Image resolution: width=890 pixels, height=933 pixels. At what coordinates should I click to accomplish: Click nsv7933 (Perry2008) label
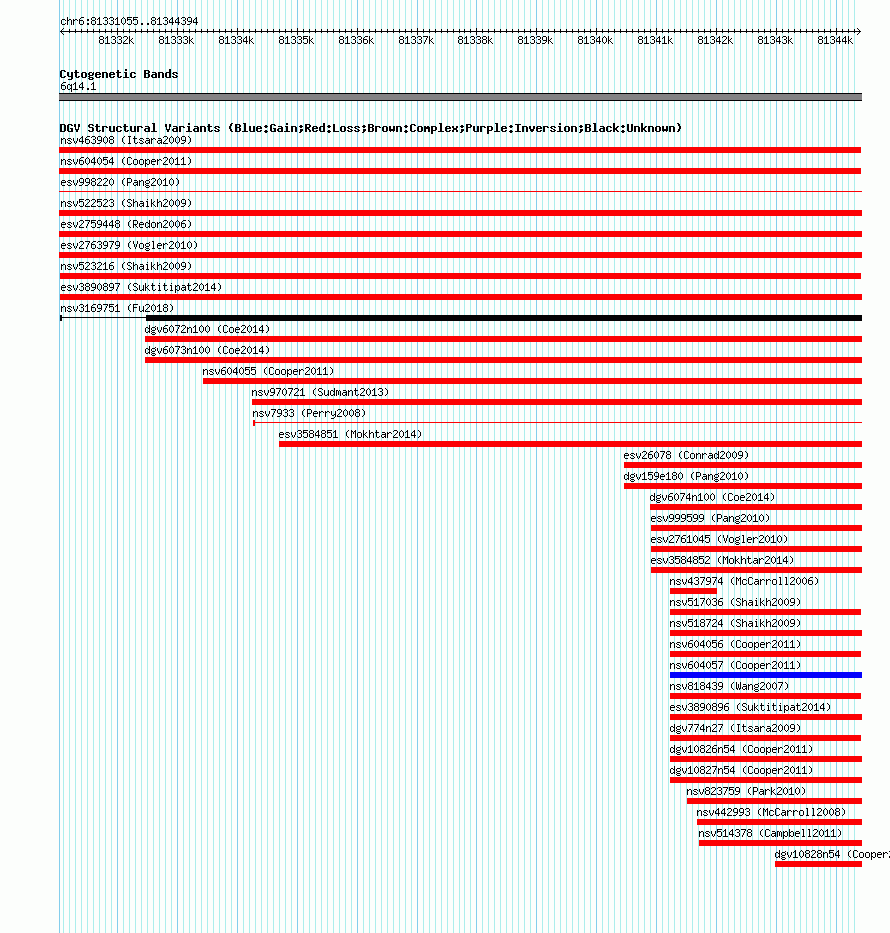tap(309, 413)
